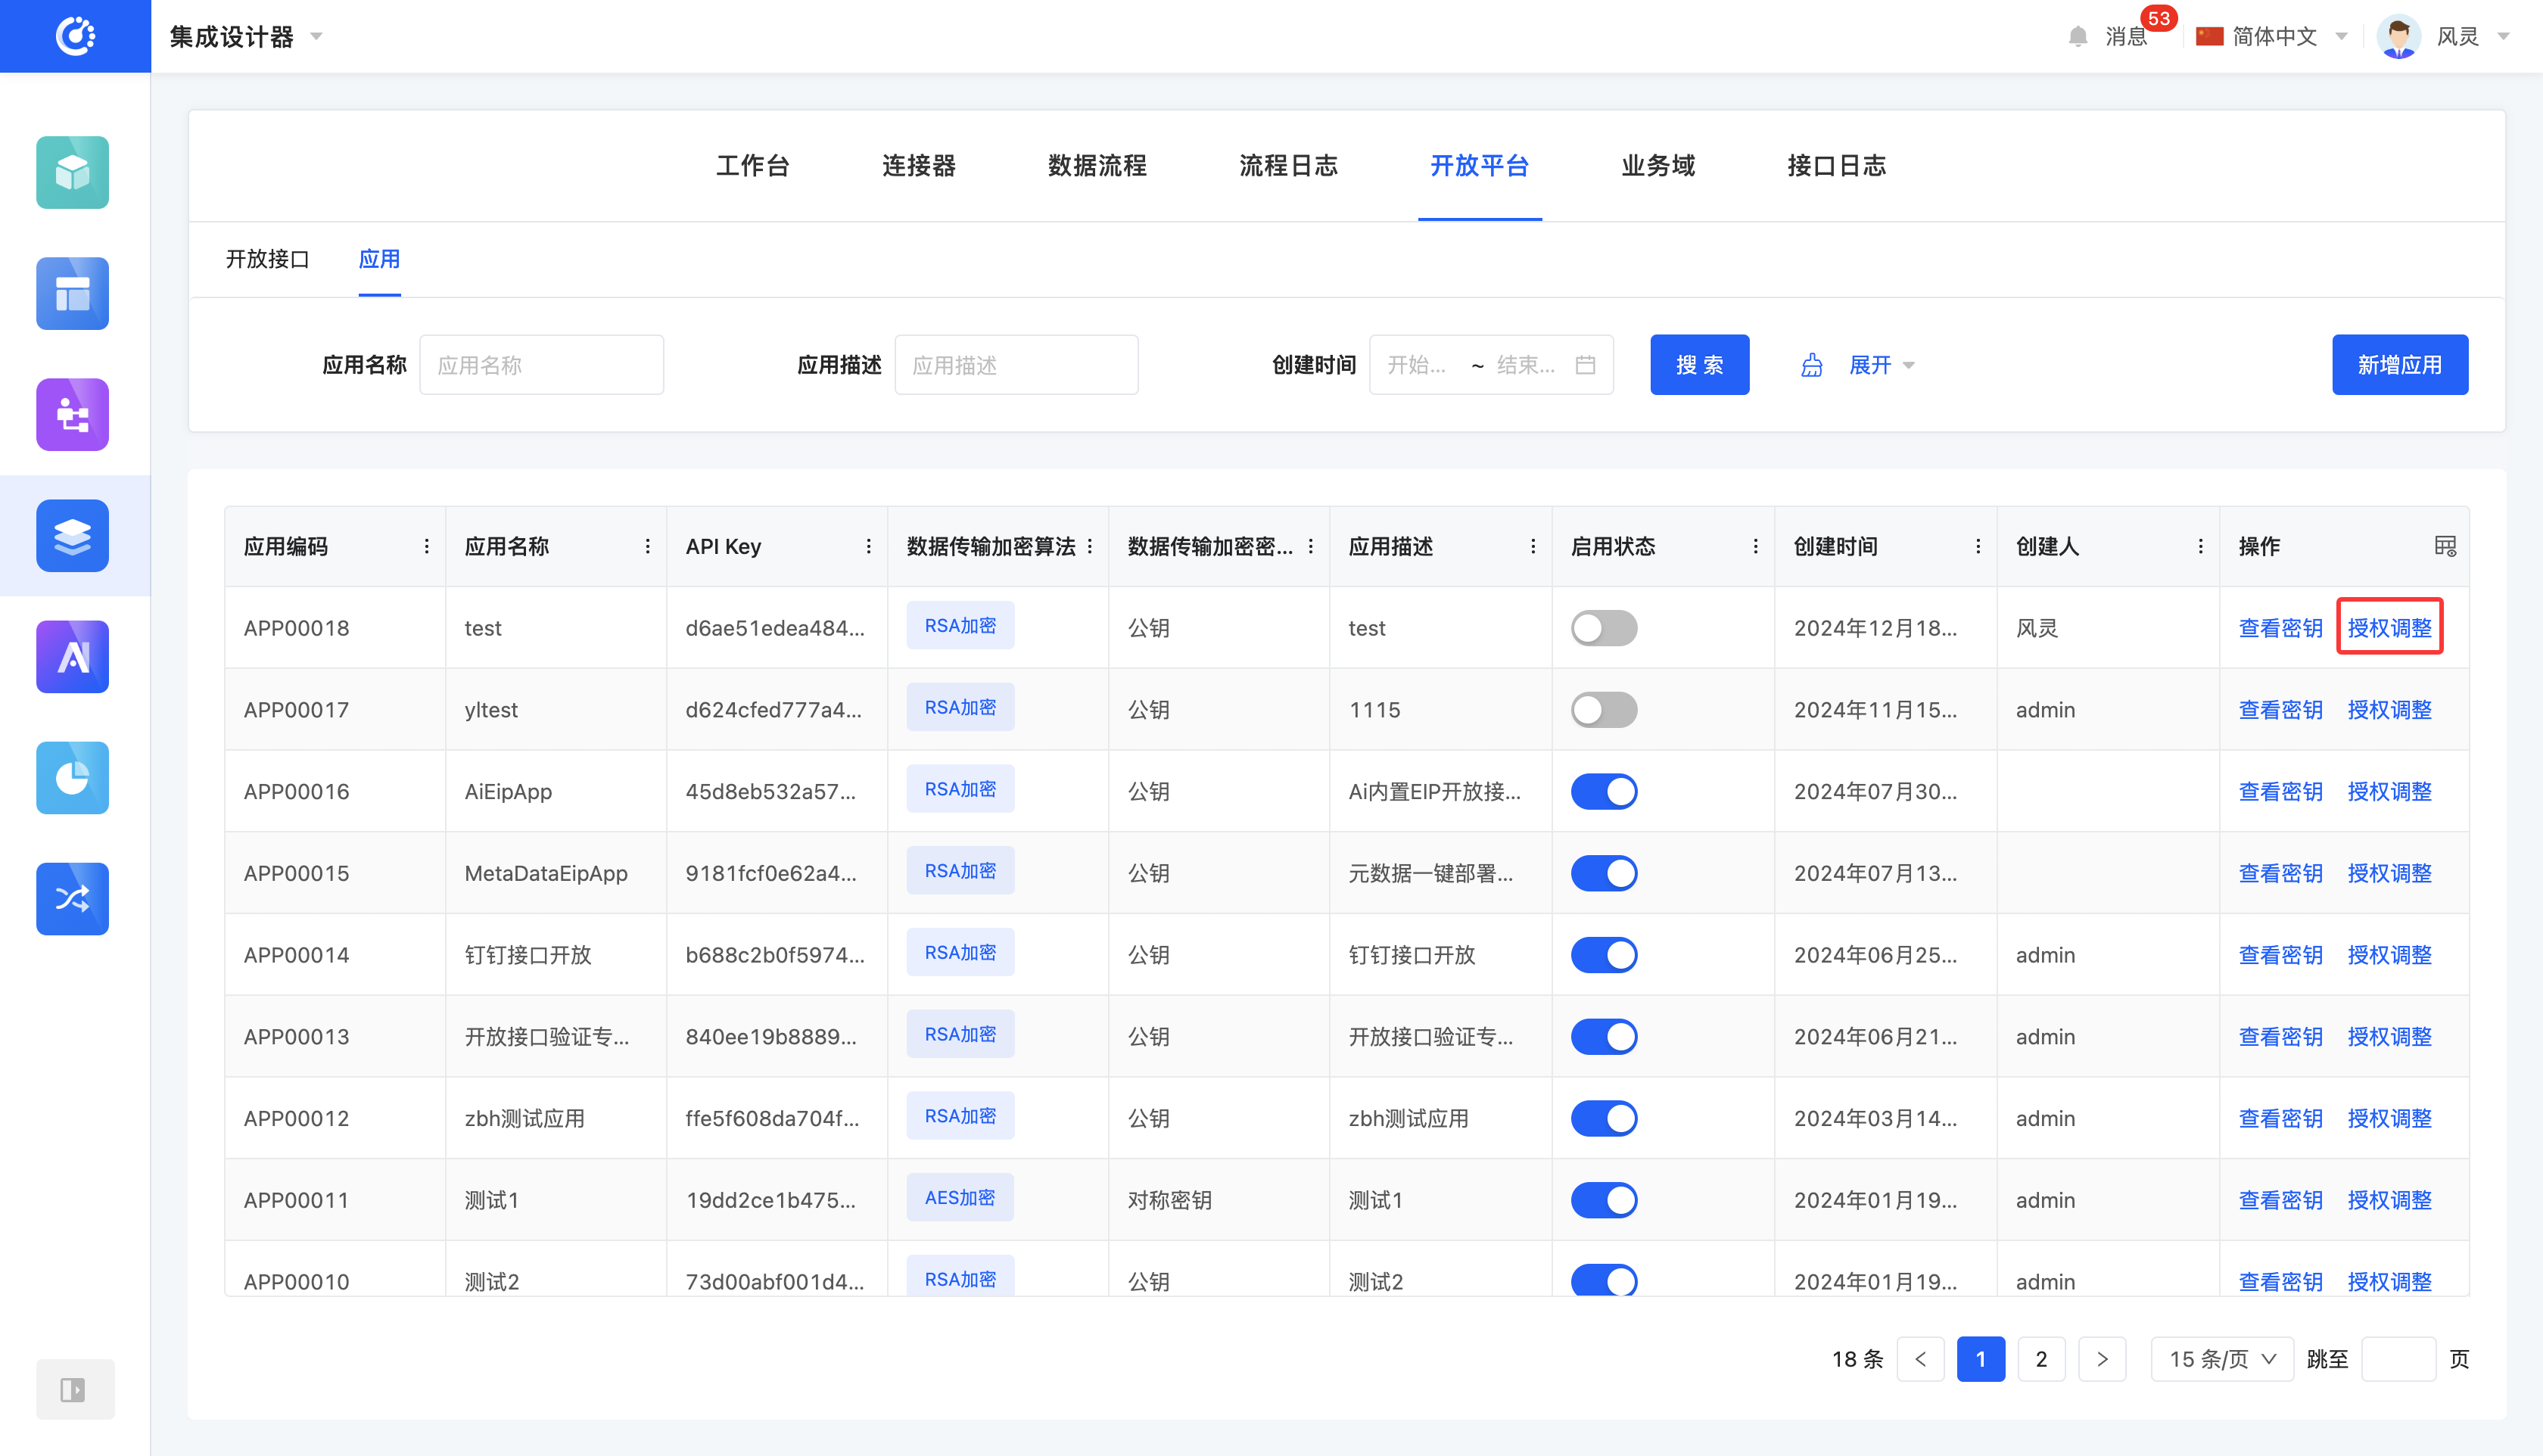Click the clear filter broom icon

[1811, 365]
